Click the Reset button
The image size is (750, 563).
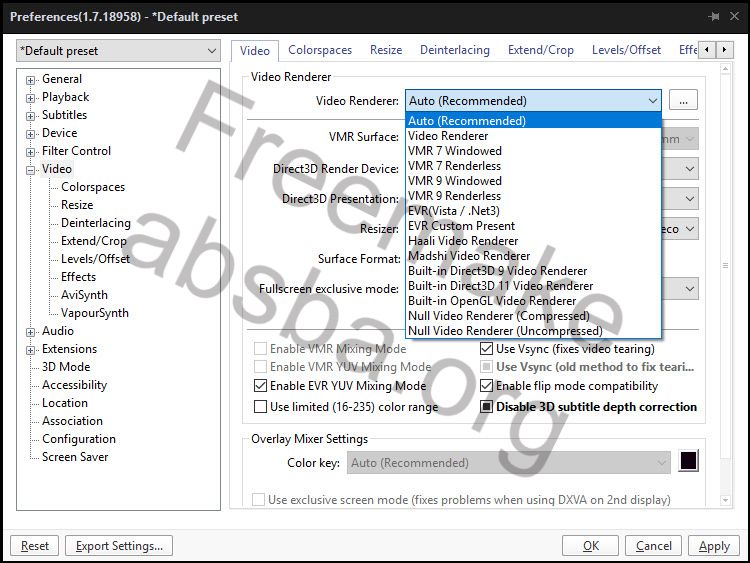click(34, 546)
